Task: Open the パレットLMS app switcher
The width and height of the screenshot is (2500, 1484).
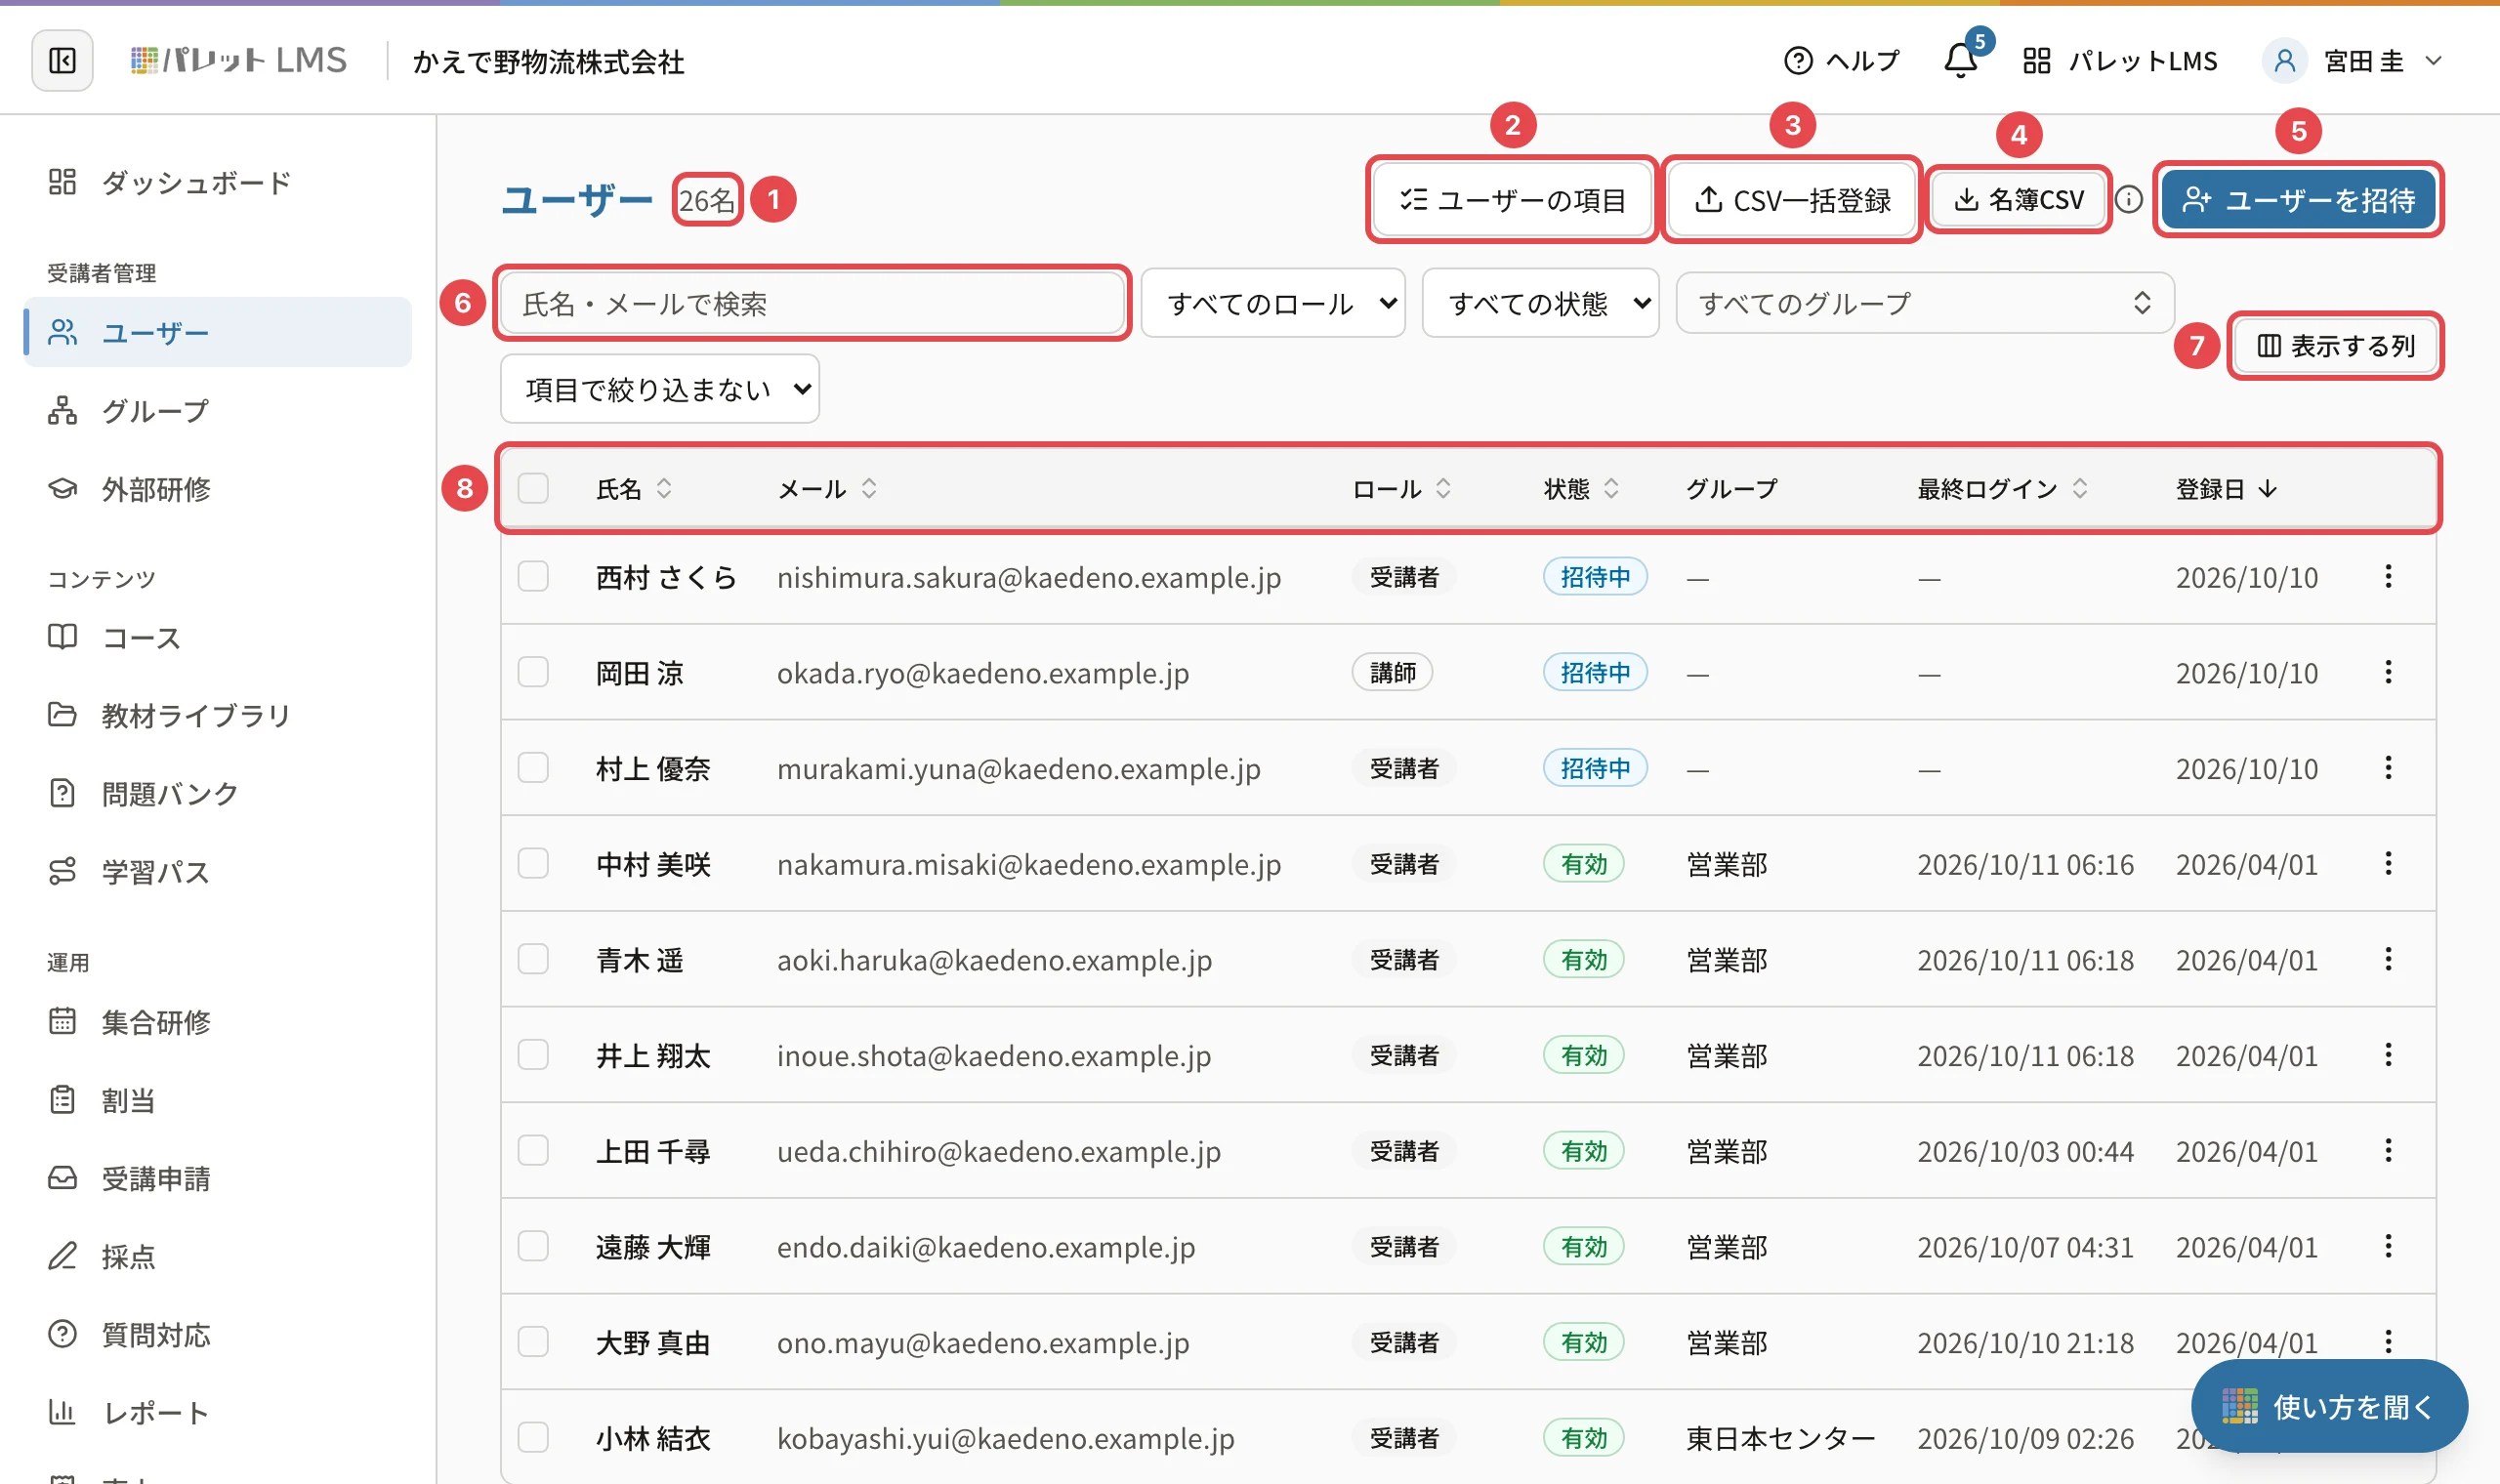Action: 2119,61
